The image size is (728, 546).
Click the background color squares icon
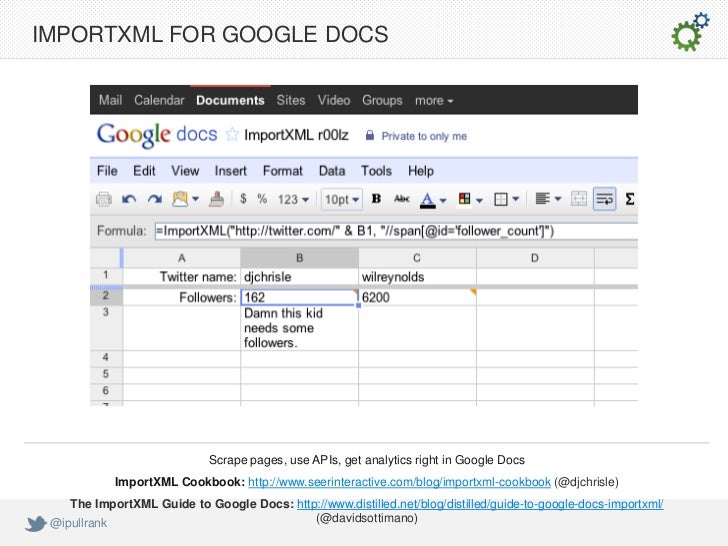(464, 199)
